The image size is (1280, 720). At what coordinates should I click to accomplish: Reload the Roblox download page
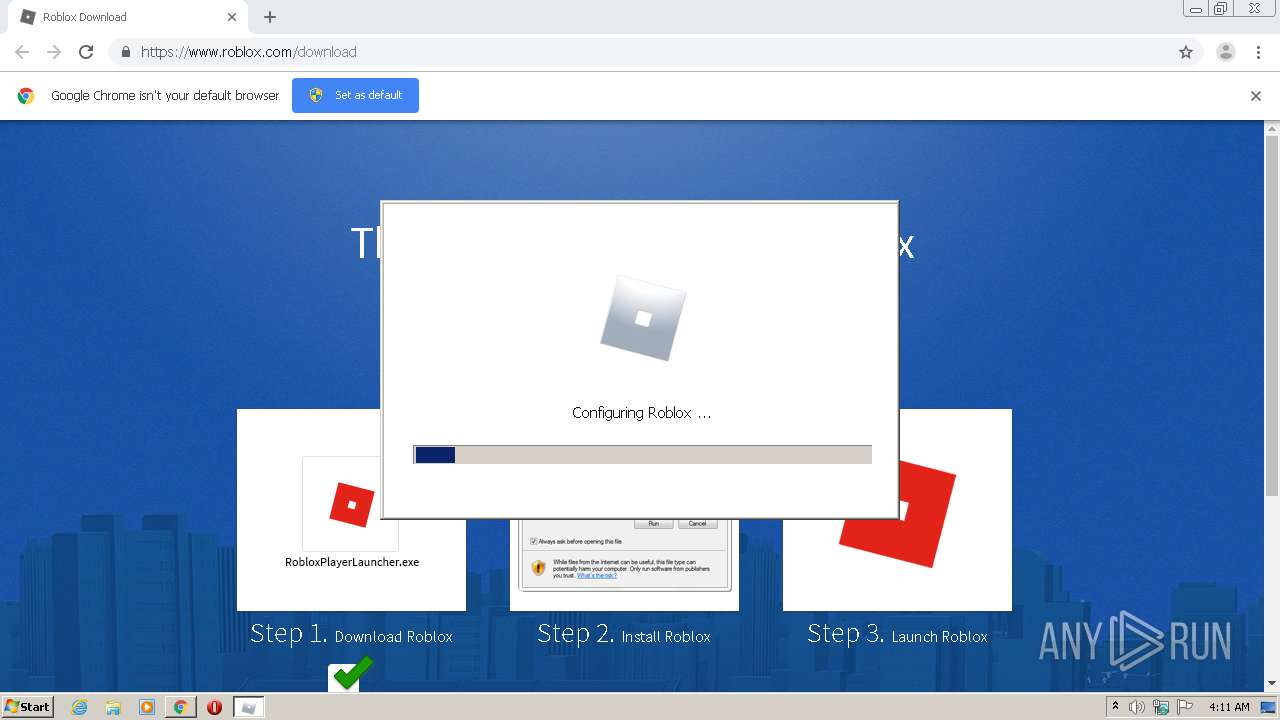tap(86, 52)
